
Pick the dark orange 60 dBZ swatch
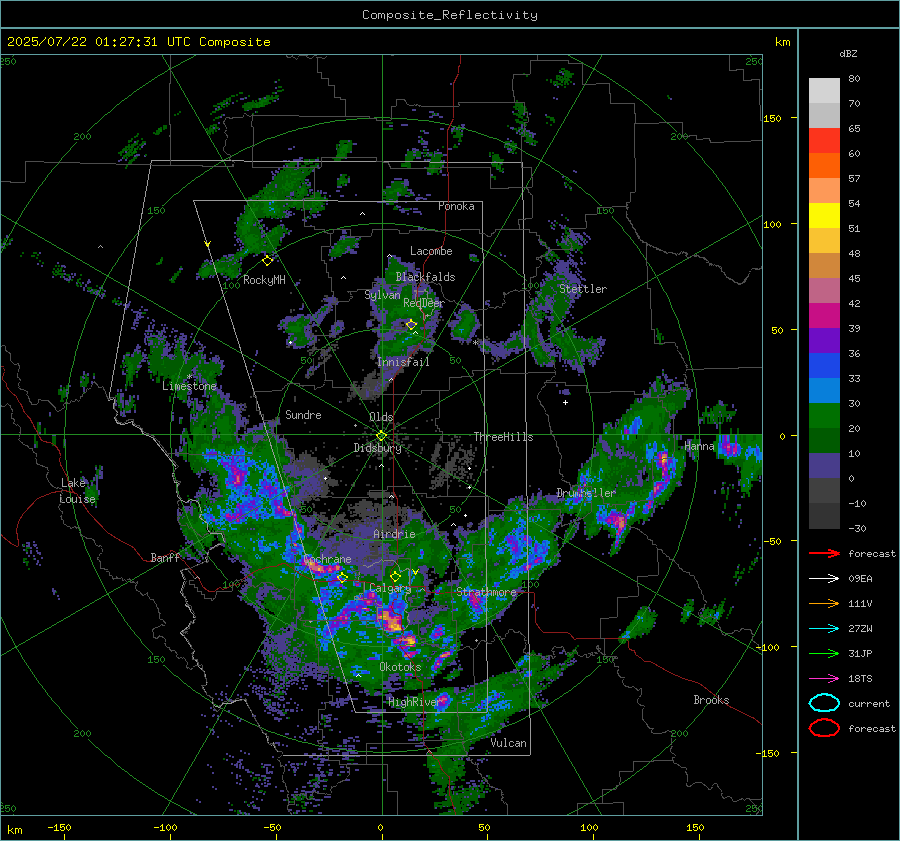click(x=824, y=165)
